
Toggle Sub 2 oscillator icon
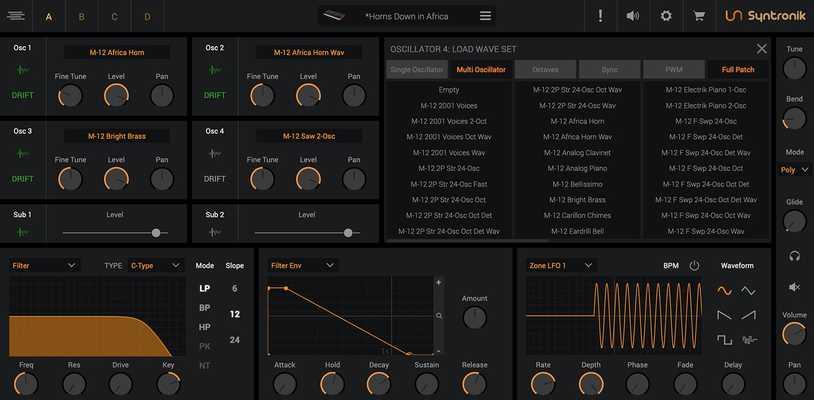point(214,232)
